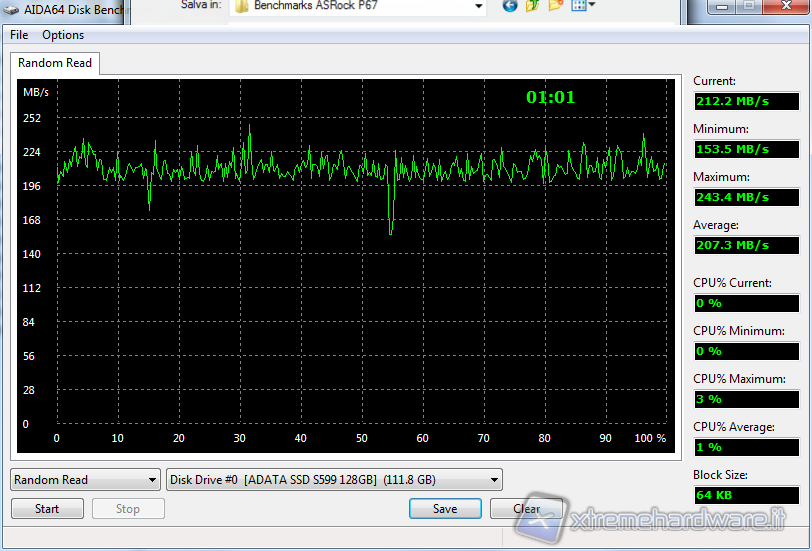Click the Average 207.3 MB/s readout
812x551 pixels.
(746, 245)
